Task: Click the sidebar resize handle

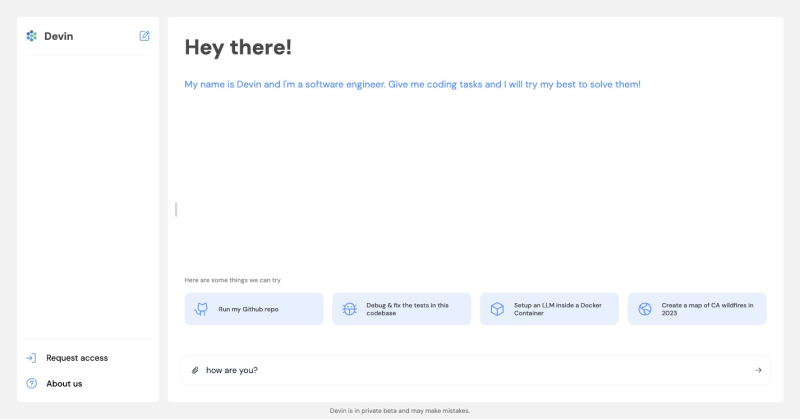Action: click(176, 209)
